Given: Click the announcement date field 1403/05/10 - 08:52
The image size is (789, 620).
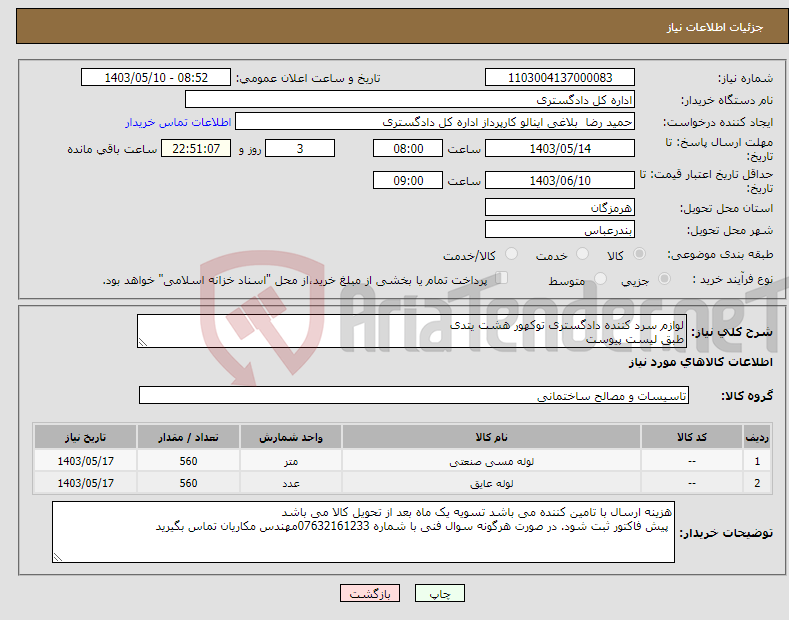Looking at the screenshot, I should 156,78.
